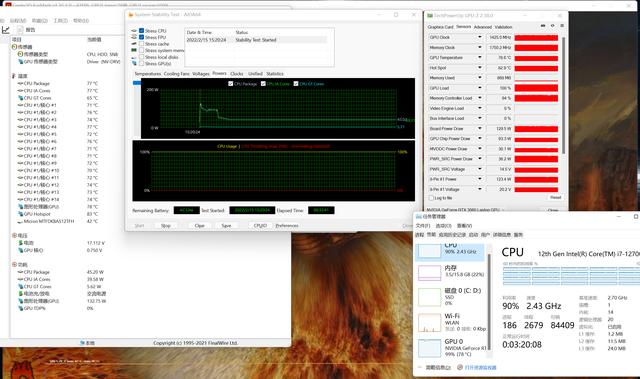Open the Advanced tab in GPU-Z
640x379 pixels.
482,27
